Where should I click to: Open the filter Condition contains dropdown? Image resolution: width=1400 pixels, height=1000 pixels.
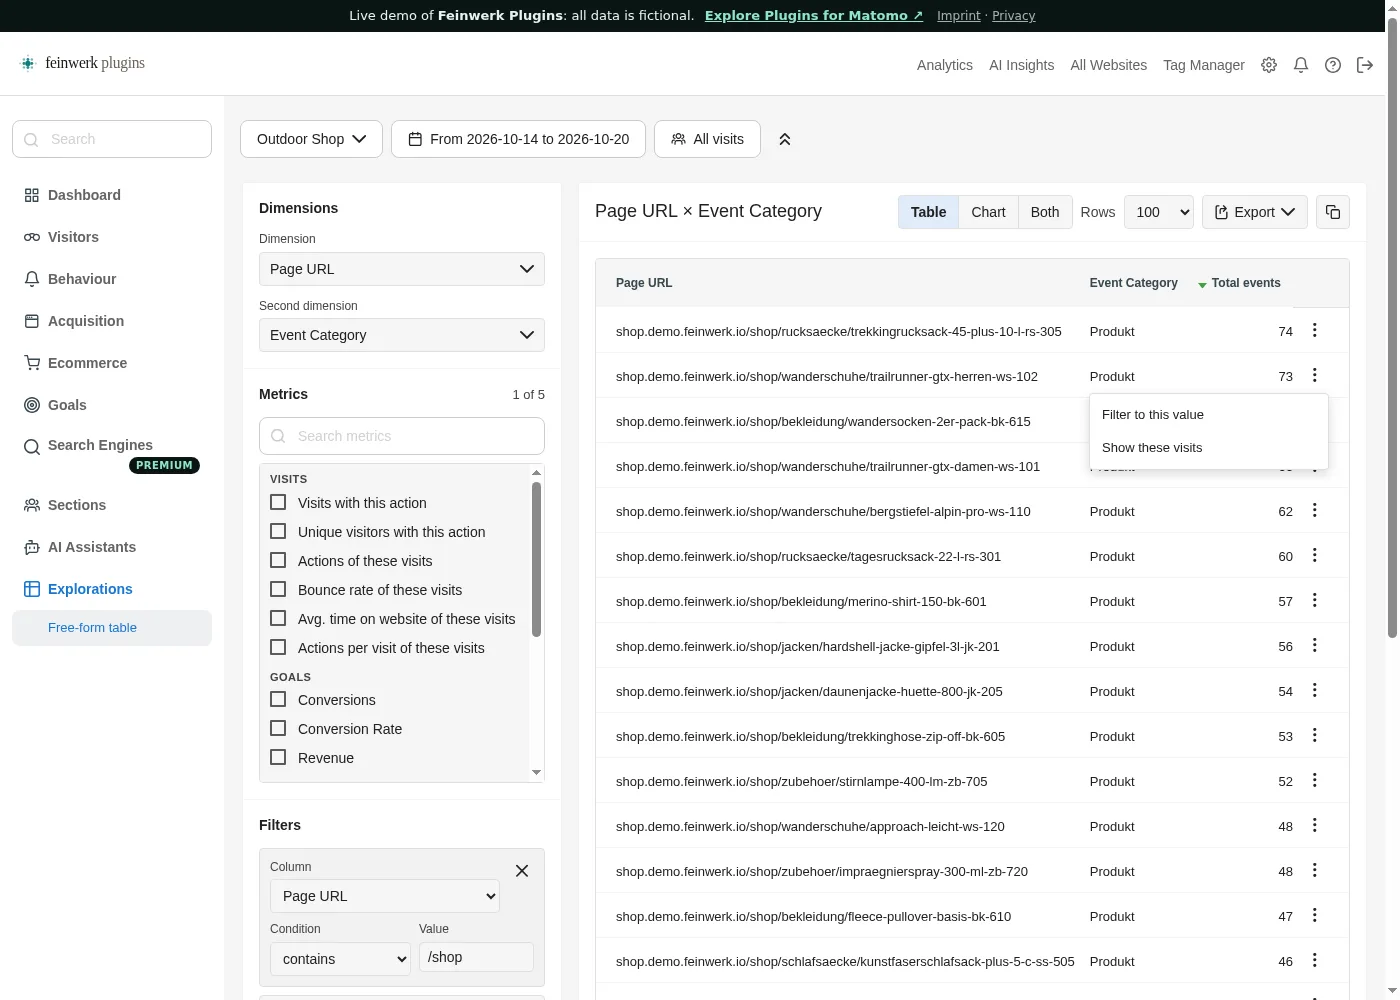pos(340,959)
